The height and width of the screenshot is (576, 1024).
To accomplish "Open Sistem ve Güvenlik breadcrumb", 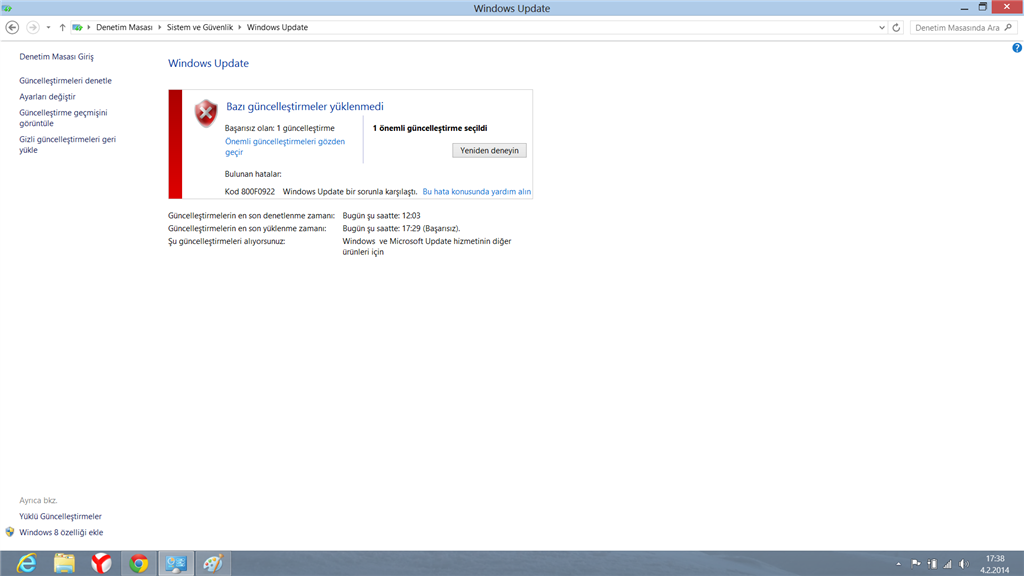I will 200,27.
